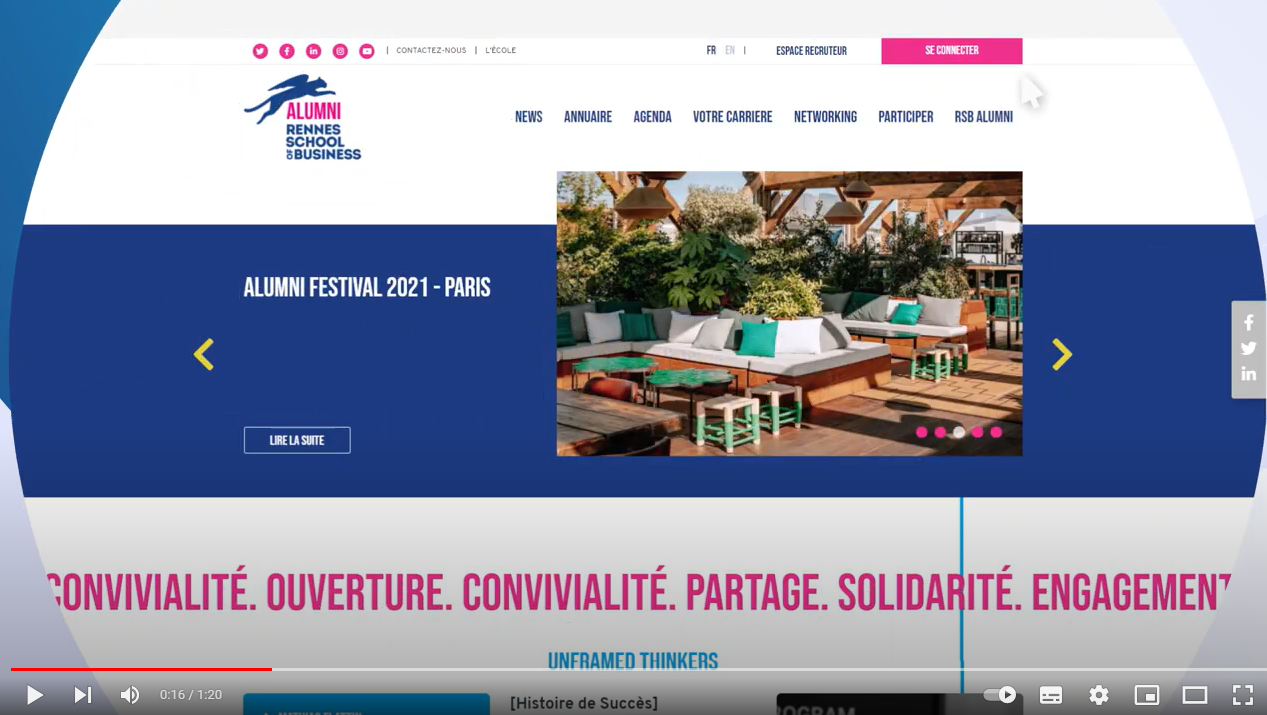Open the Facebook icon in top bar

pyautogui.click(x=287, y=51)
